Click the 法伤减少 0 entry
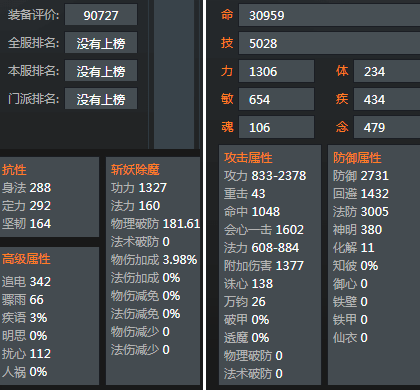The height and width of the screenshot is (390, 420). tap(140, 350)
